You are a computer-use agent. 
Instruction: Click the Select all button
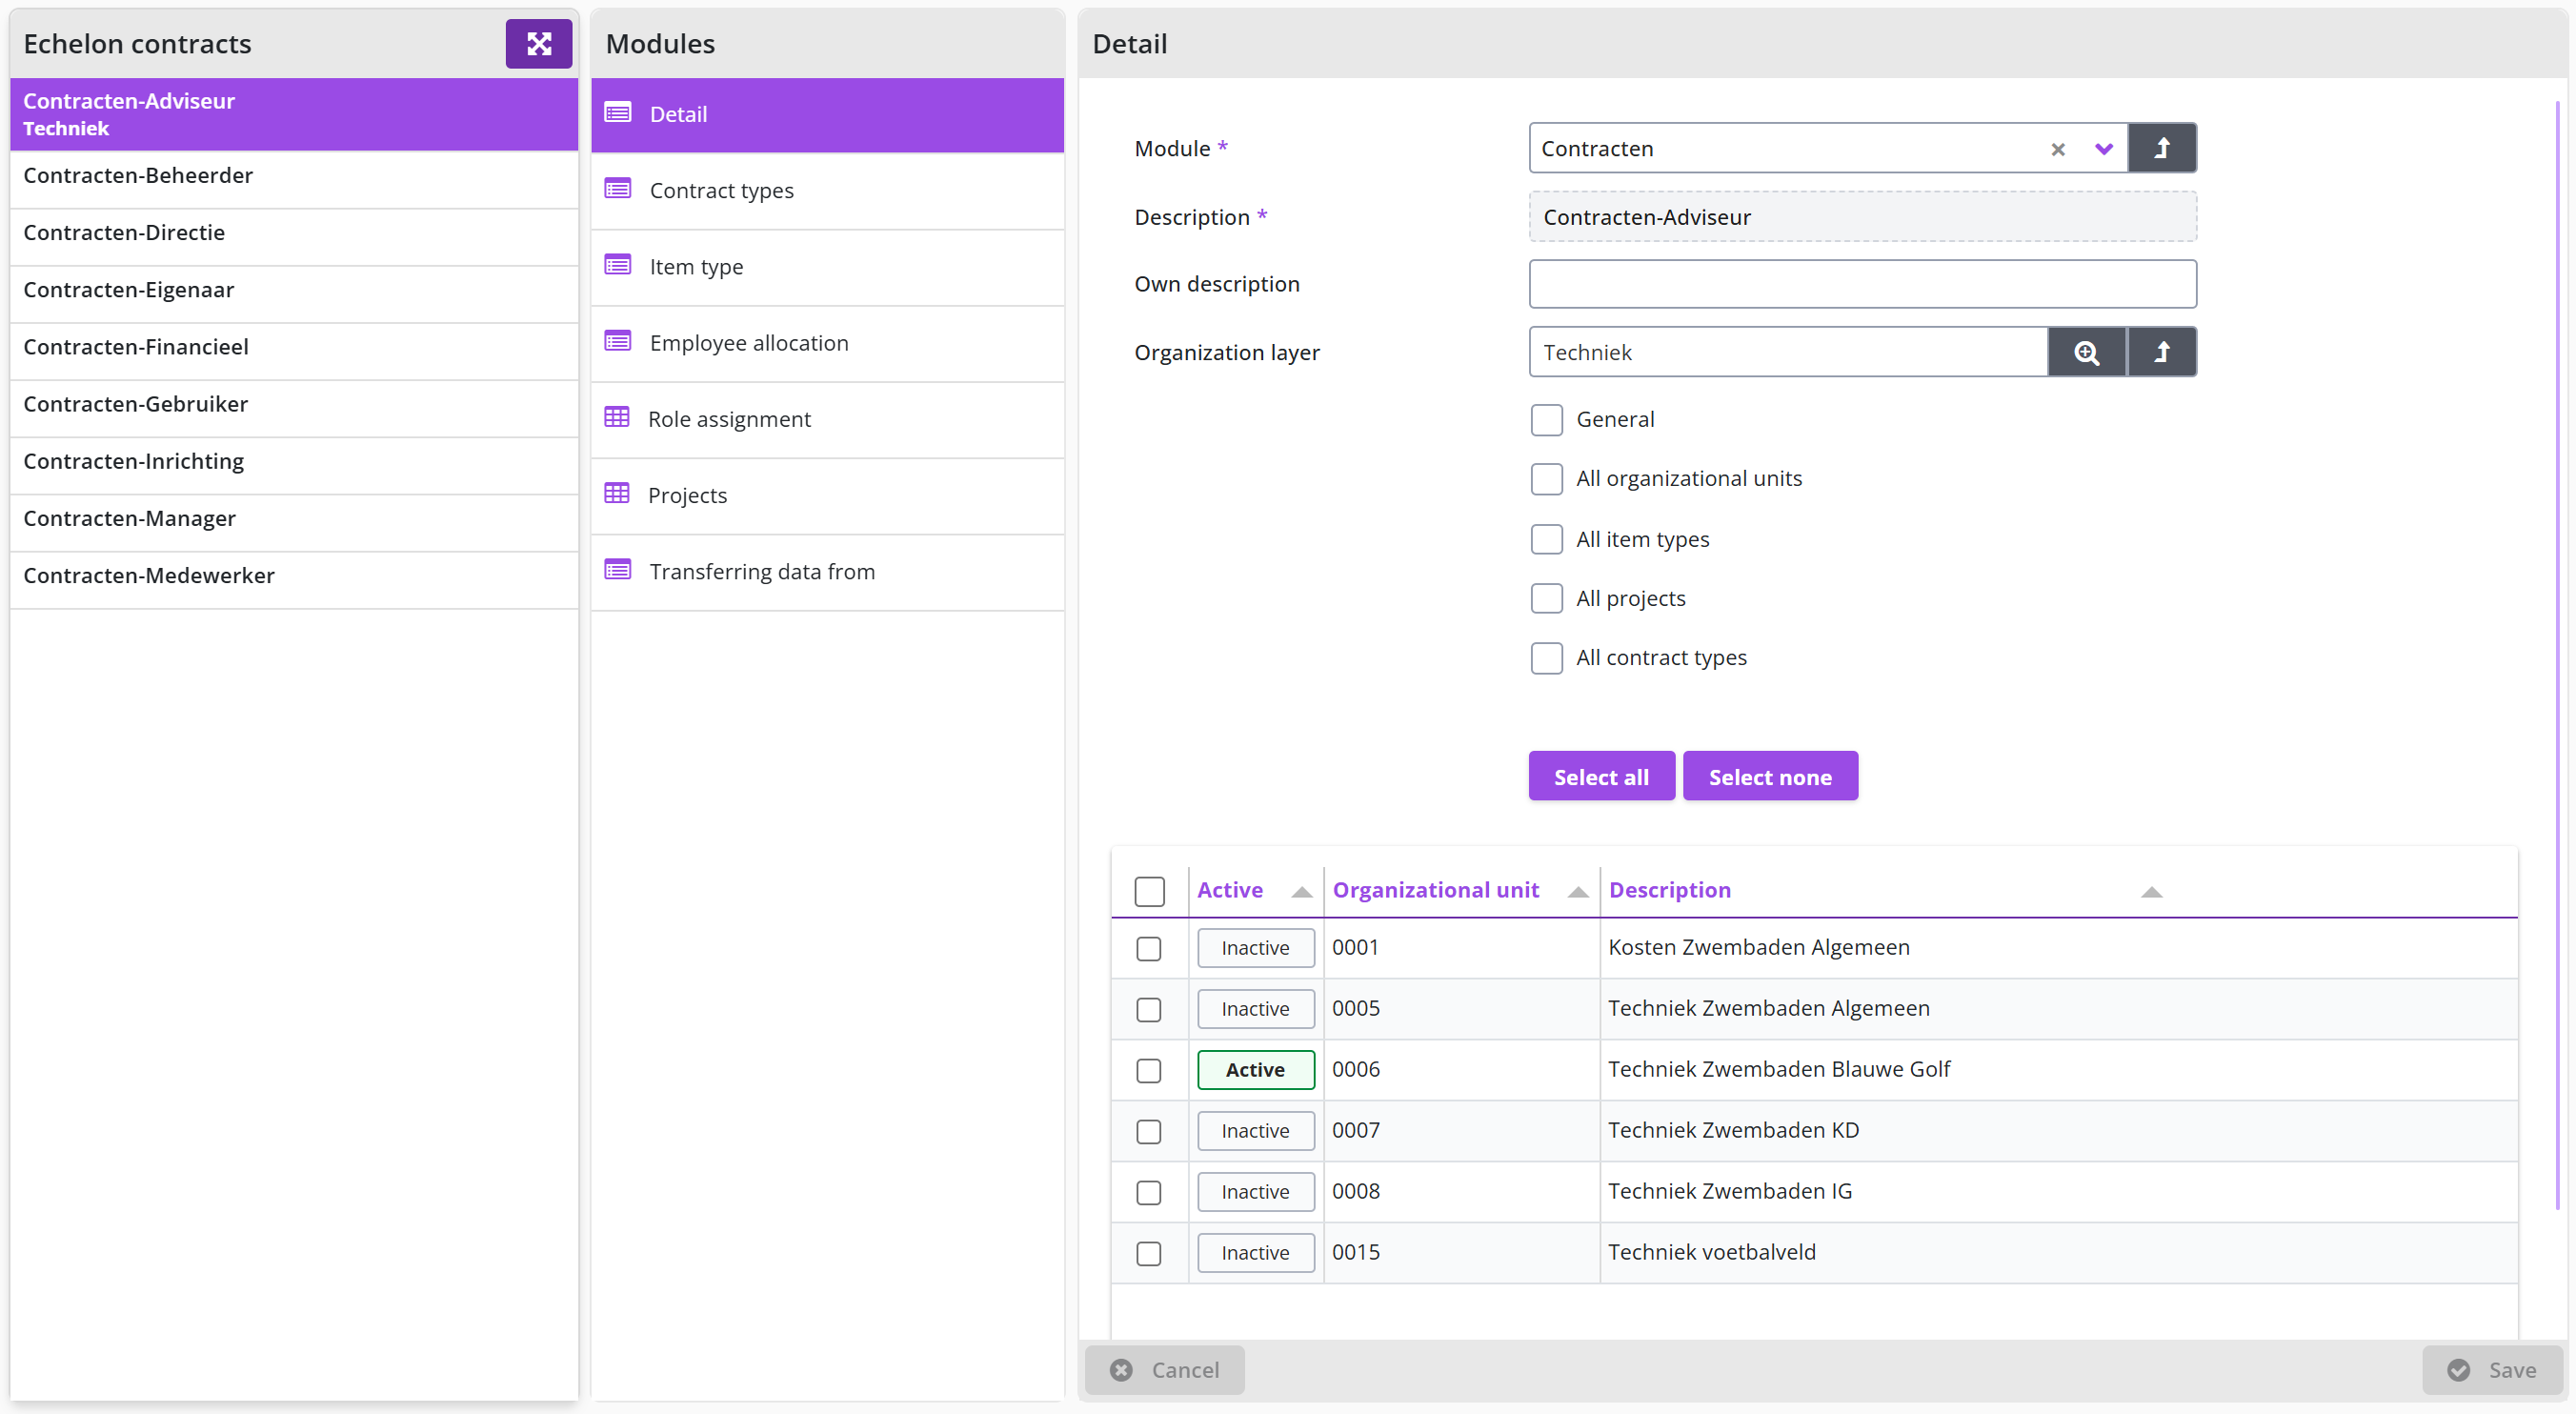pos(1601,776)
